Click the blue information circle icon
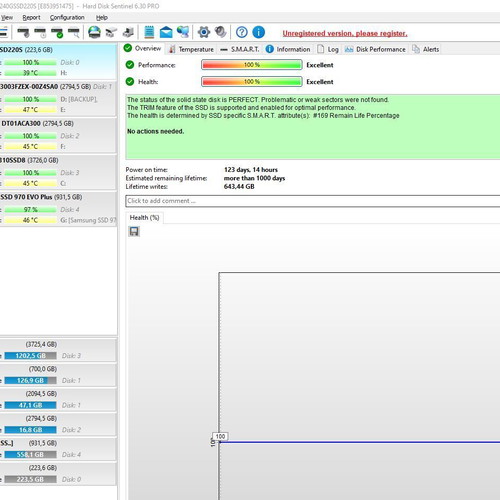This screenshot has width=500, height=500. click(258, 32)
